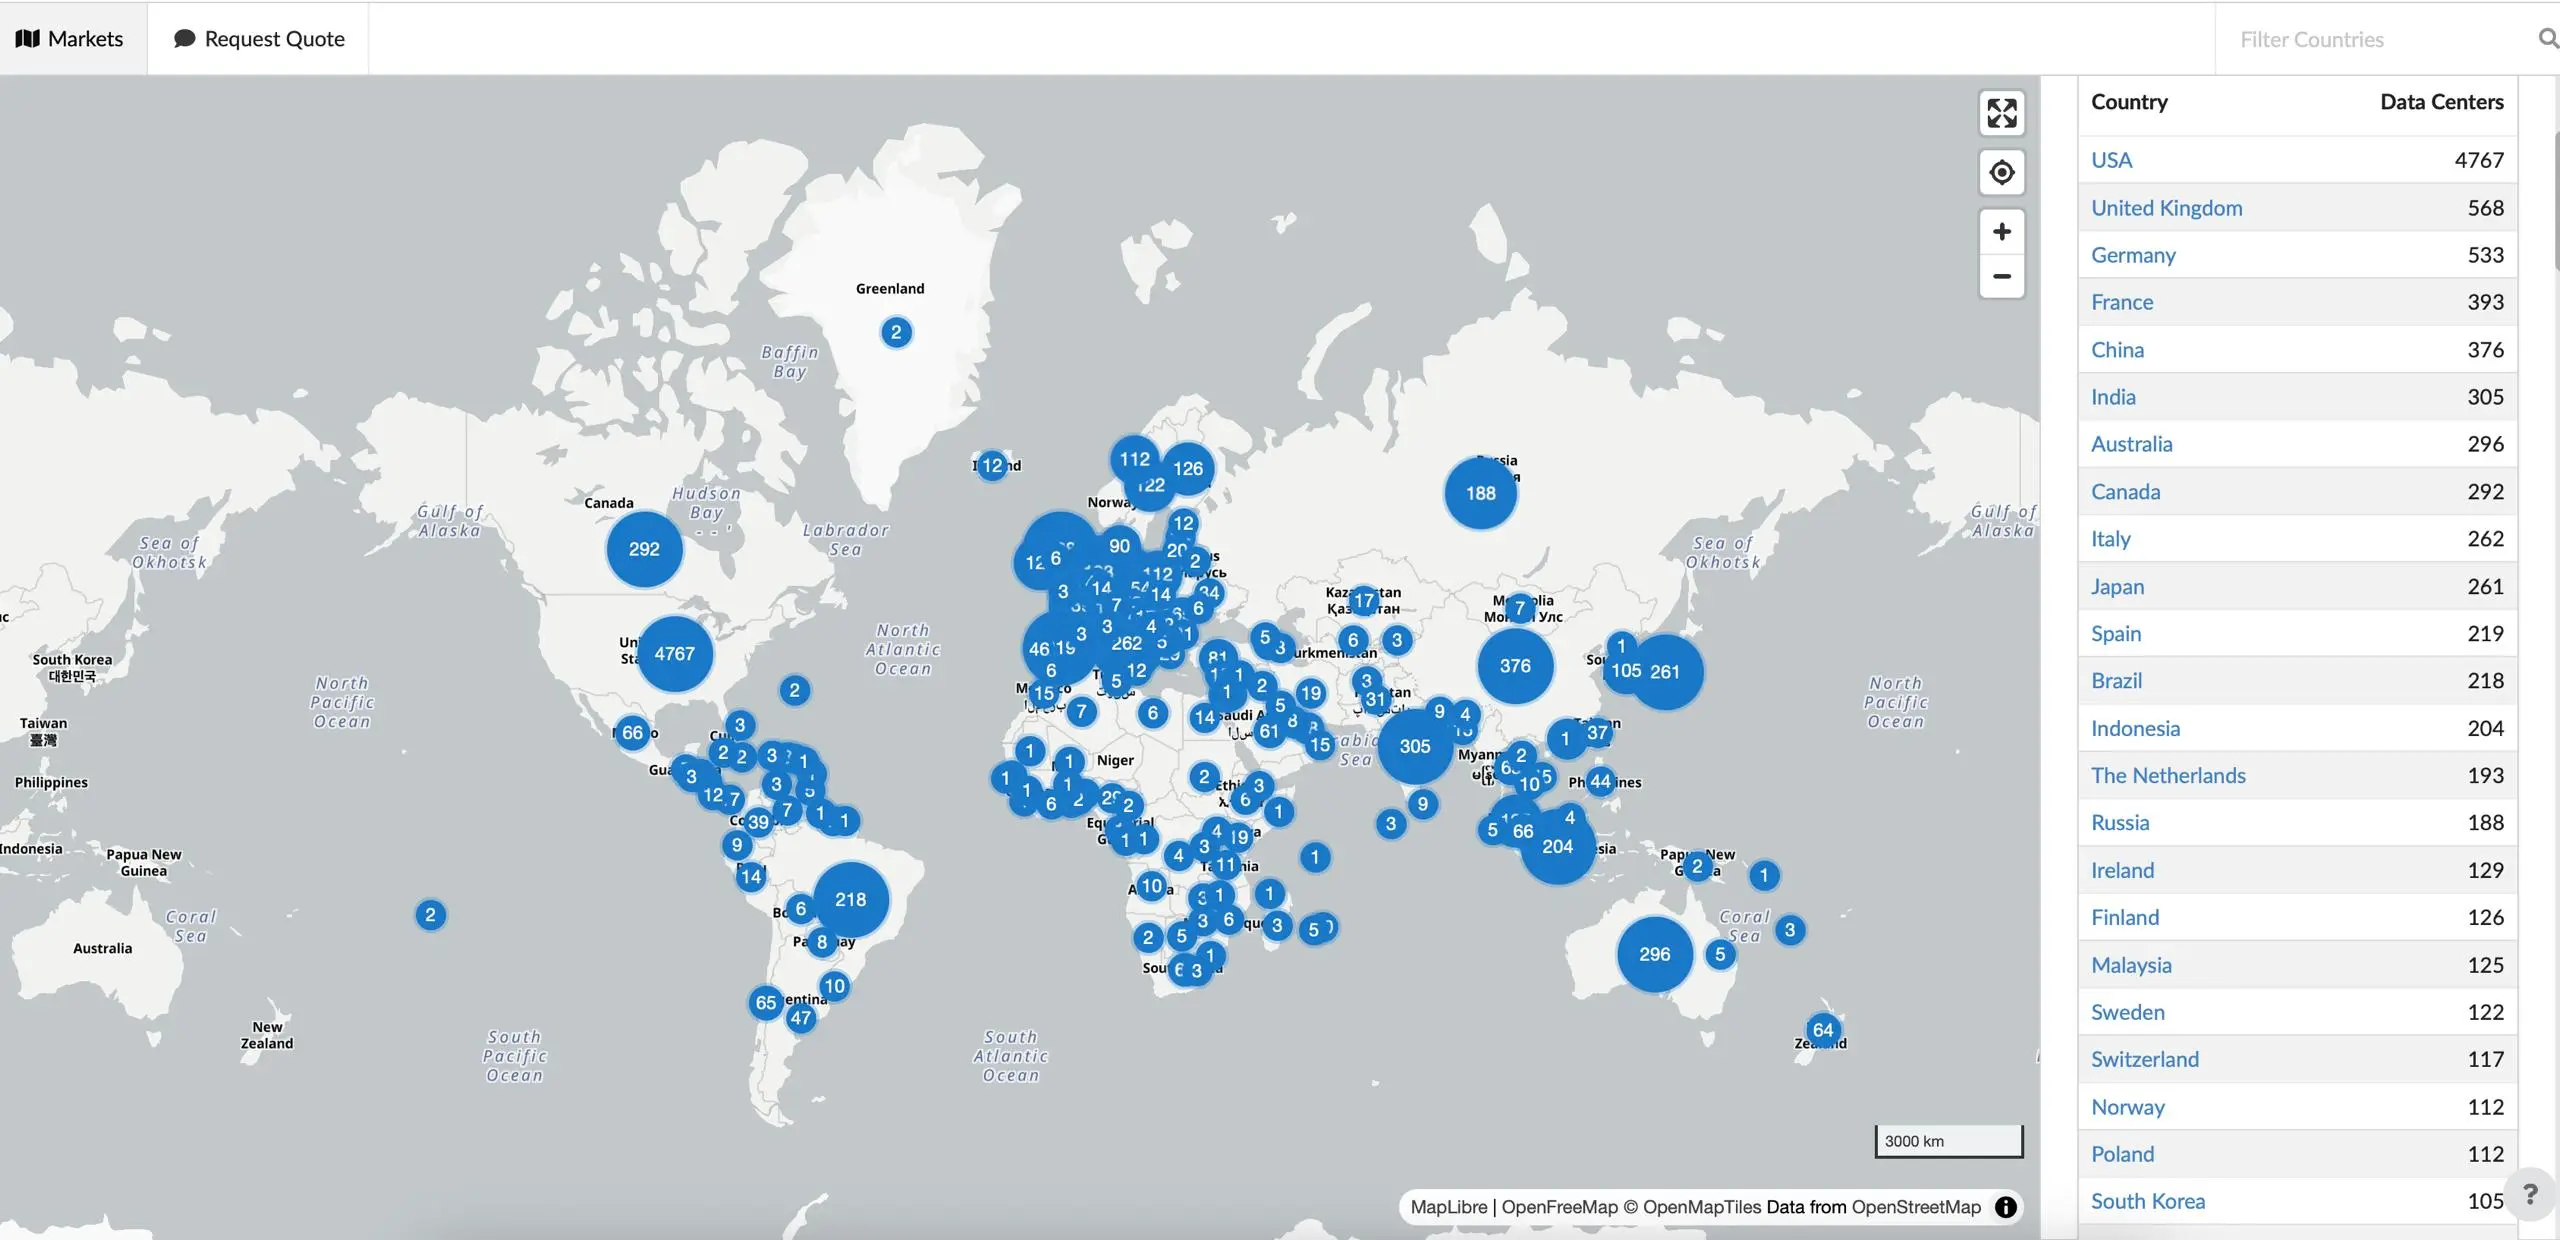Click the 296 cluster over Australia

[x=1655, y=954]
